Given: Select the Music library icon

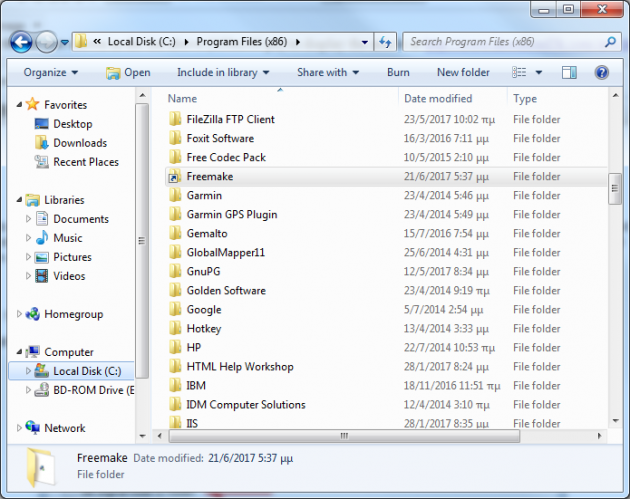Looking at the screenshot, I should click(42, 237).
